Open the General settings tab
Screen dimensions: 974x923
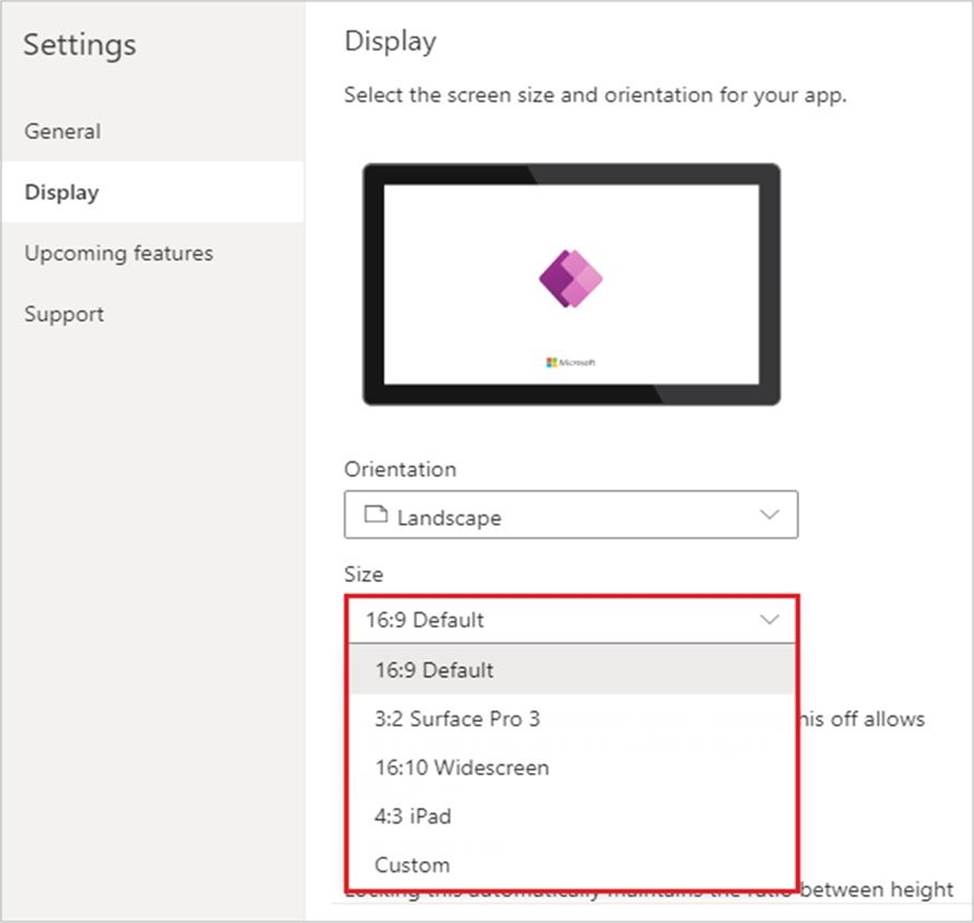(x=63, y=131)
